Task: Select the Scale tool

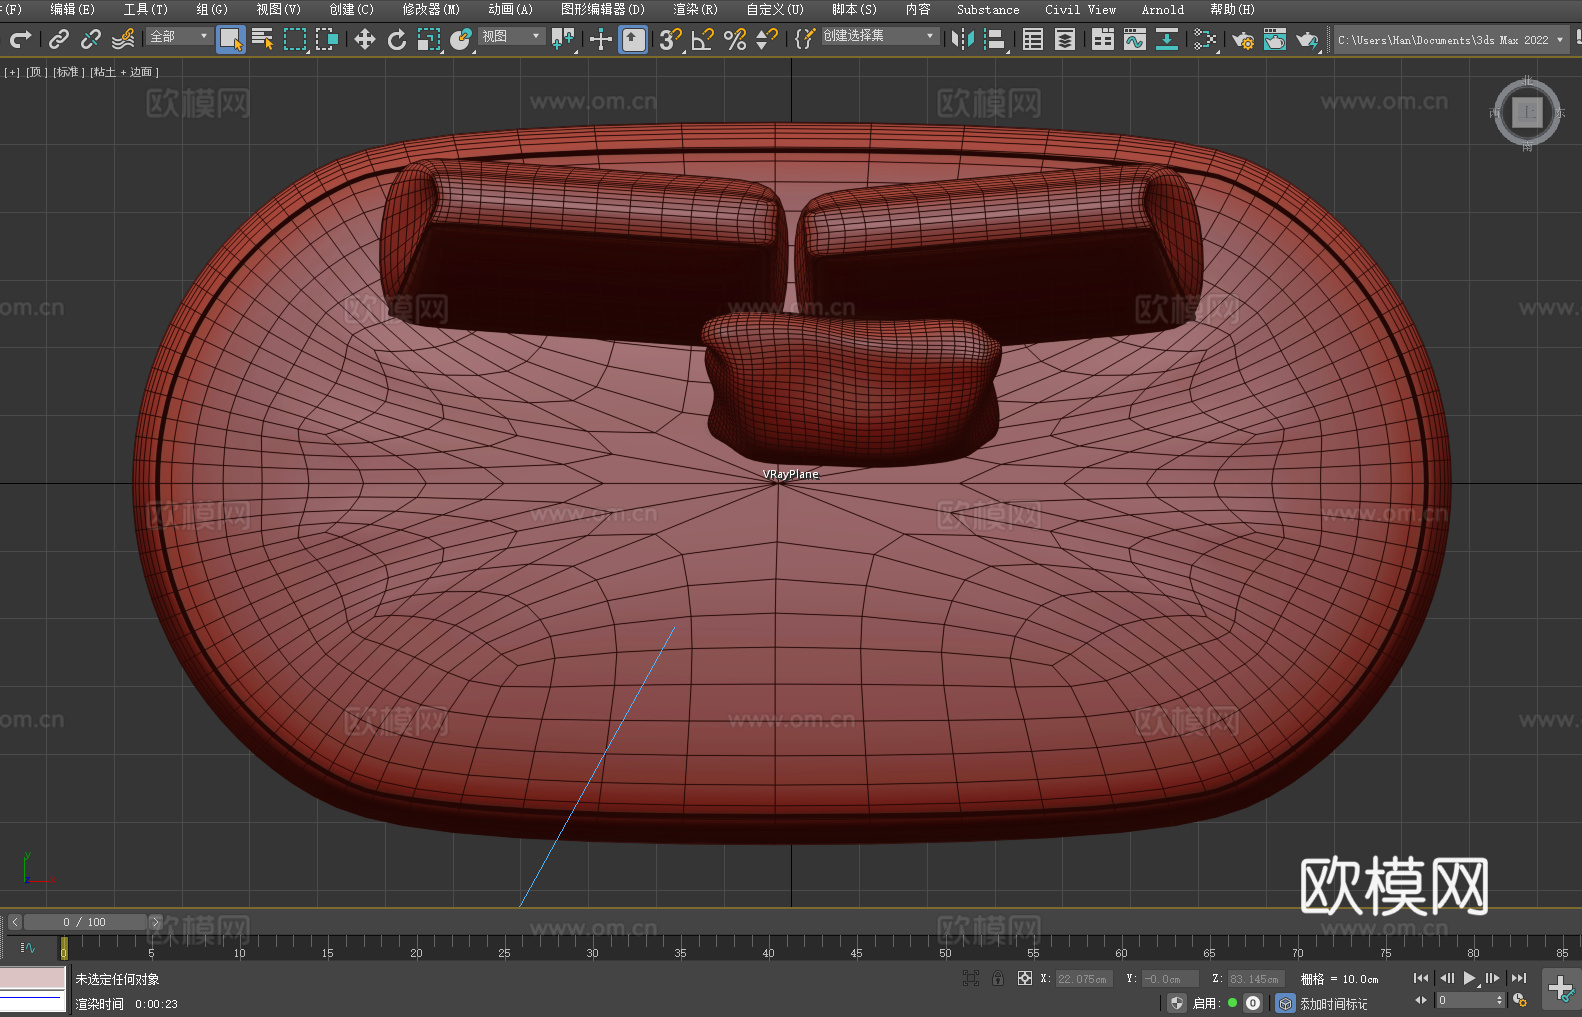Action: point(429,39)
